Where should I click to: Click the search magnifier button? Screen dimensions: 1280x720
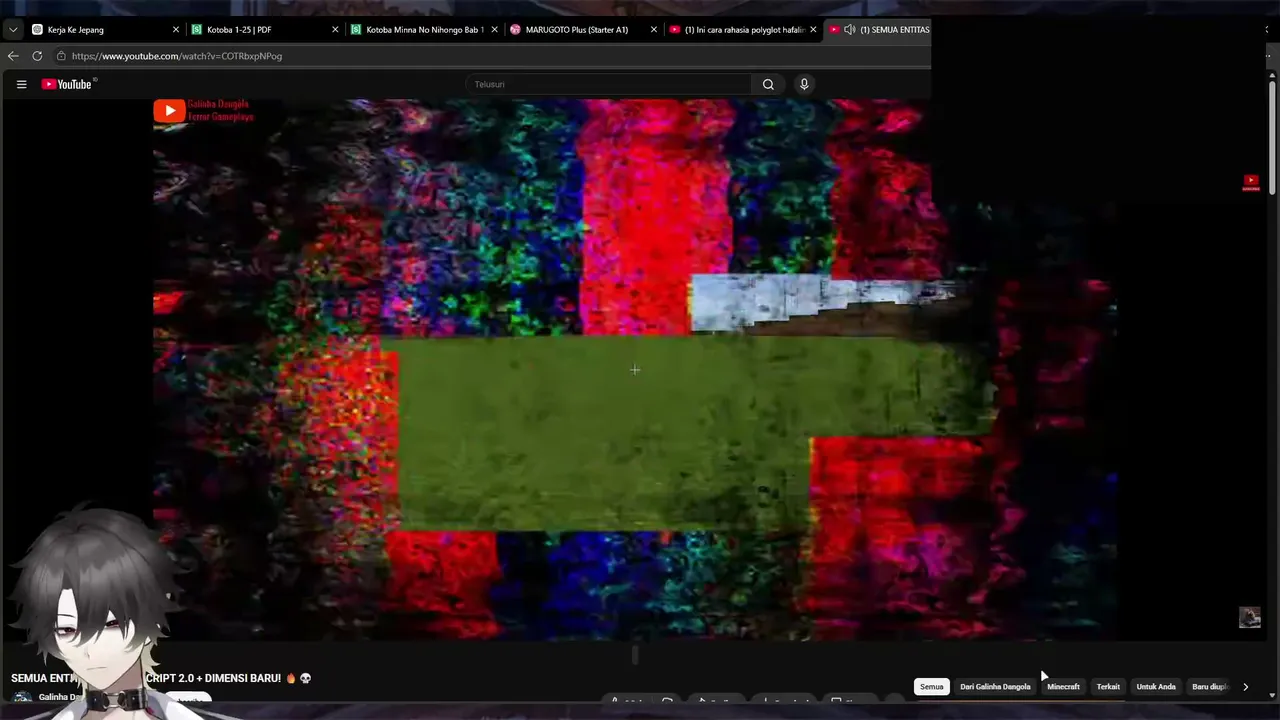[768, 84]
